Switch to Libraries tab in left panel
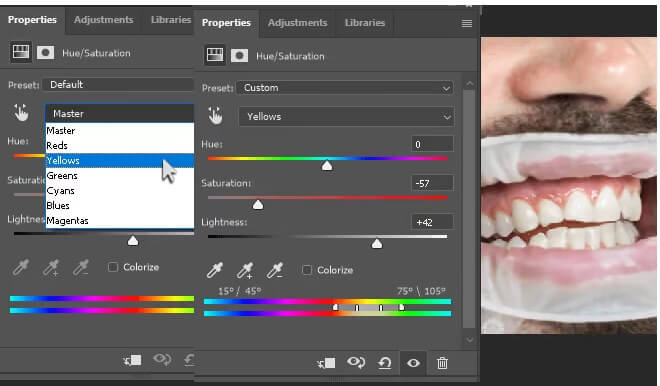This screenshot has height=386, width=660. click(171, 20)
